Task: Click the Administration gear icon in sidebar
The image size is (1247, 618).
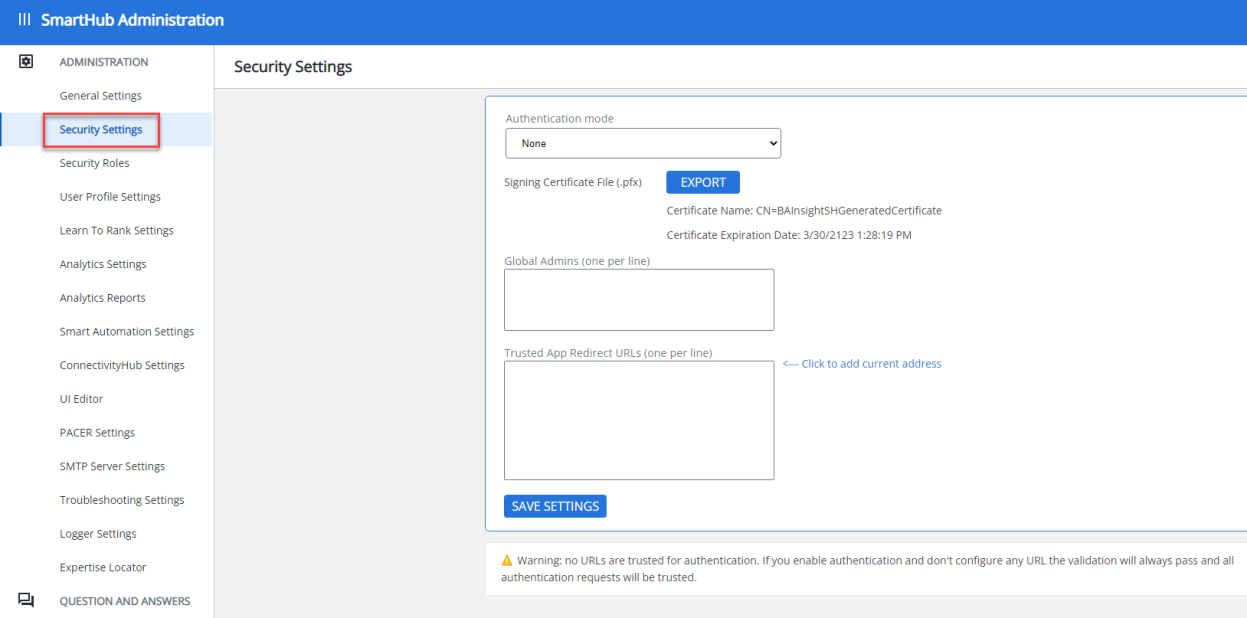Action: pyautogui.click(x=26, y=62)
